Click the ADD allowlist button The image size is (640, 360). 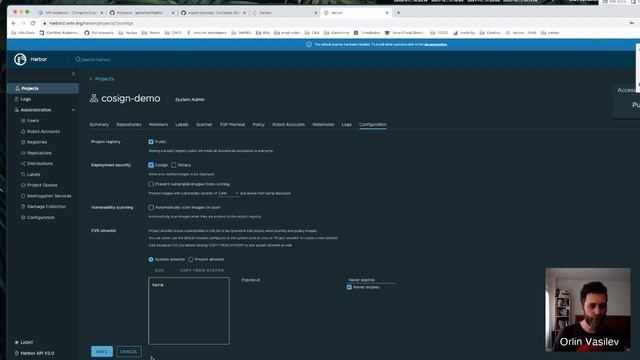click(x=159, y=270)
